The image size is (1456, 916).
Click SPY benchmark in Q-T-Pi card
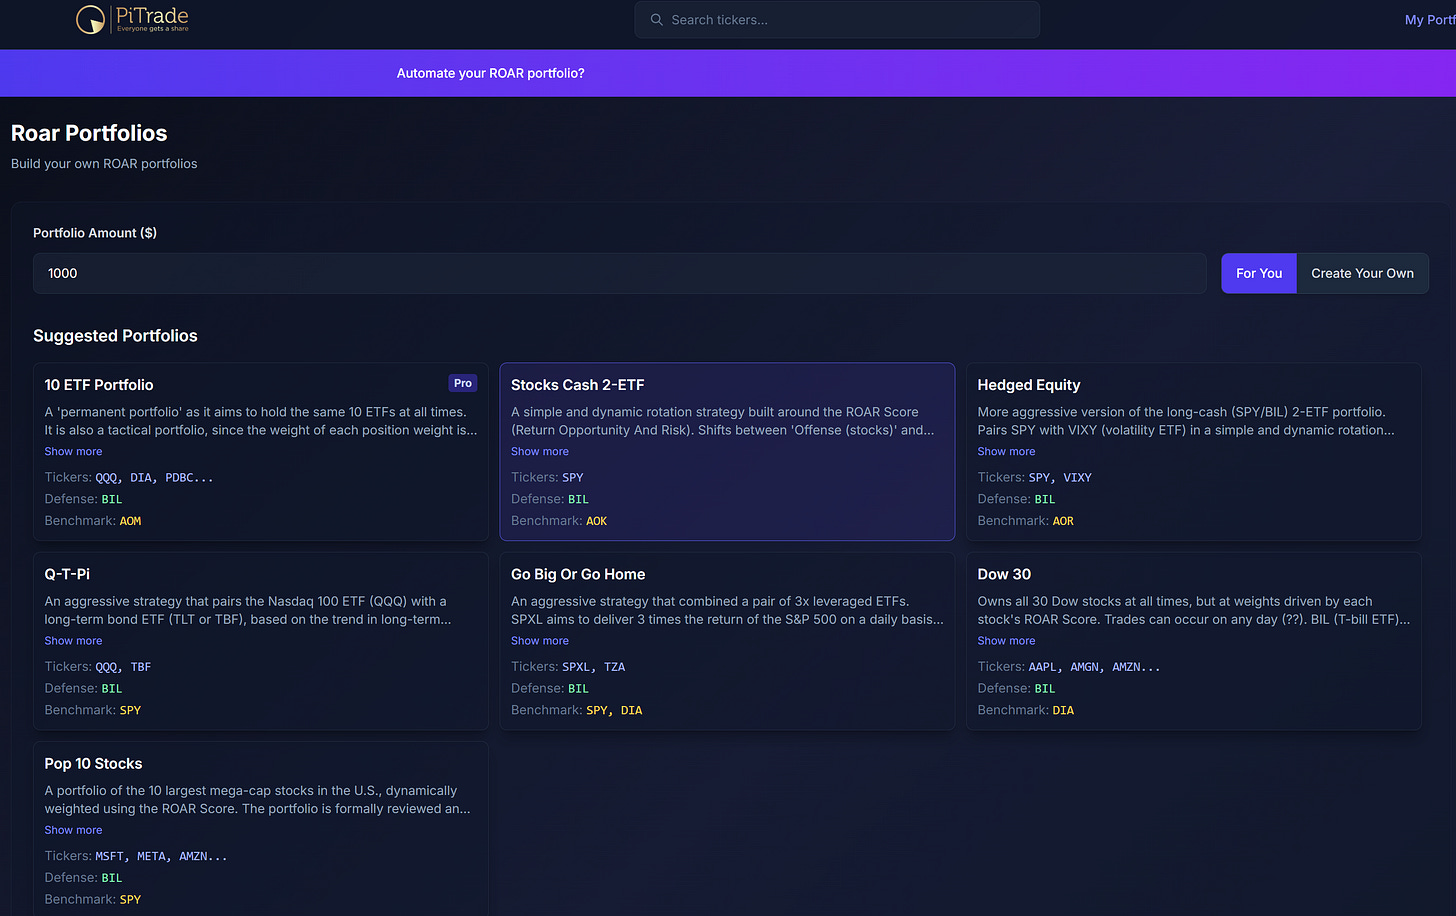[131, 710]
